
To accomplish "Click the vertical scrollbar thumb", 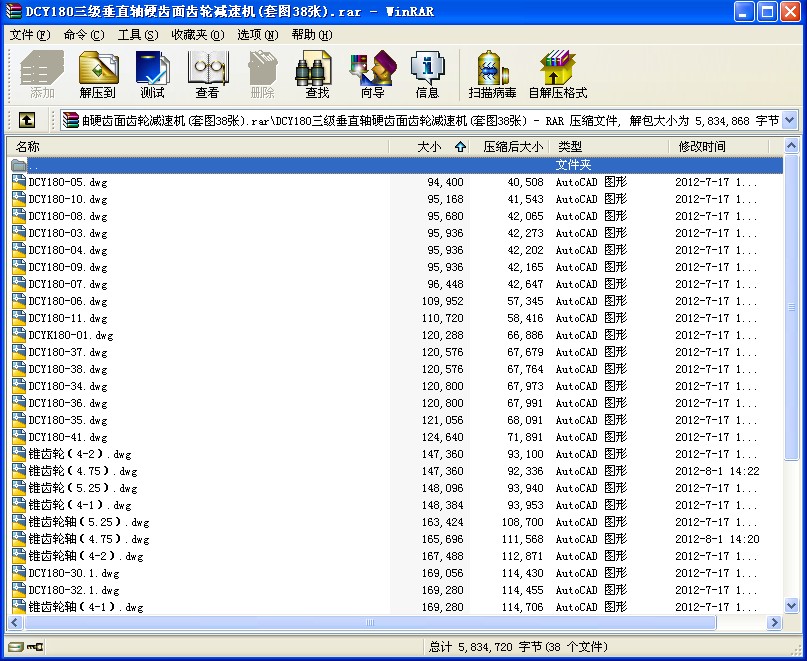I will pos(792,307).
